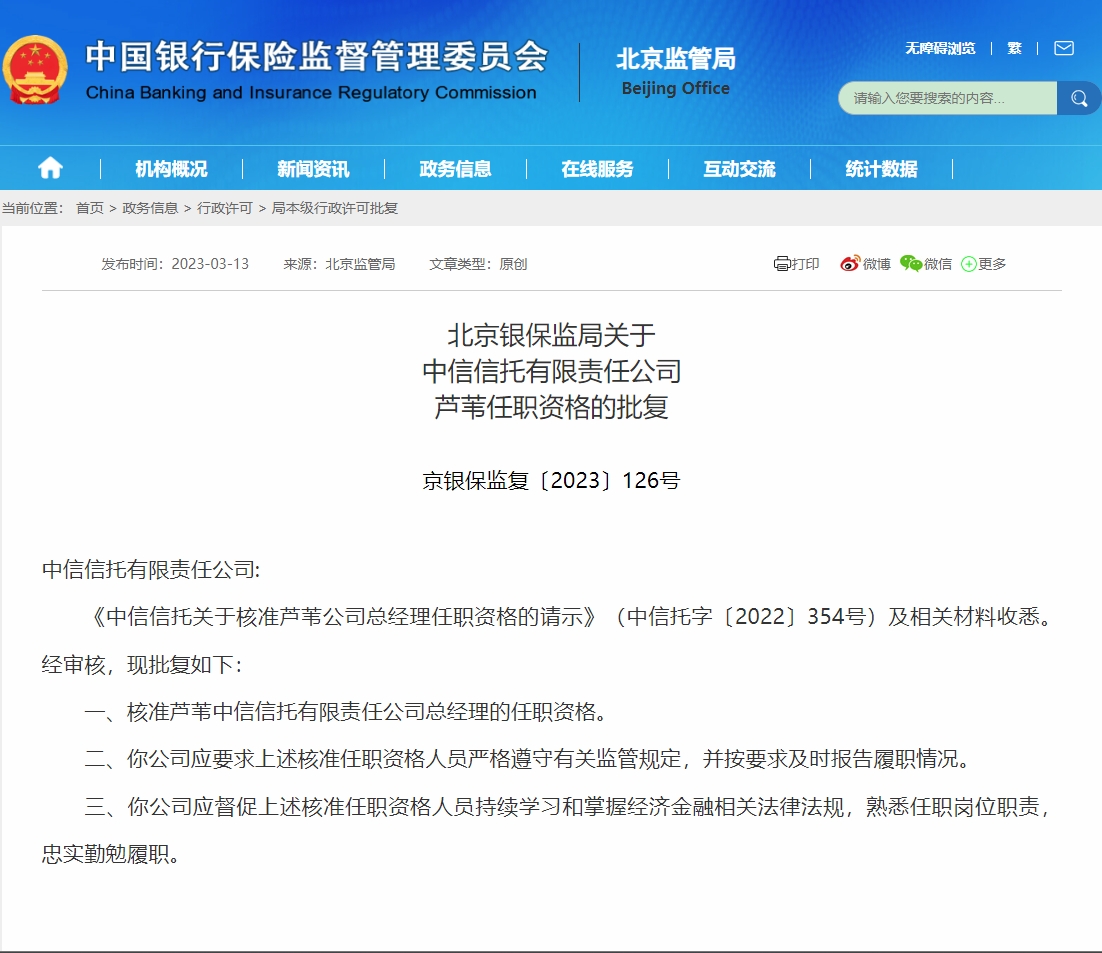Image resolution: width=1102 pixels, height=953 pixels.
Task: Focus the search input field
Action: (x=947, y=98)
